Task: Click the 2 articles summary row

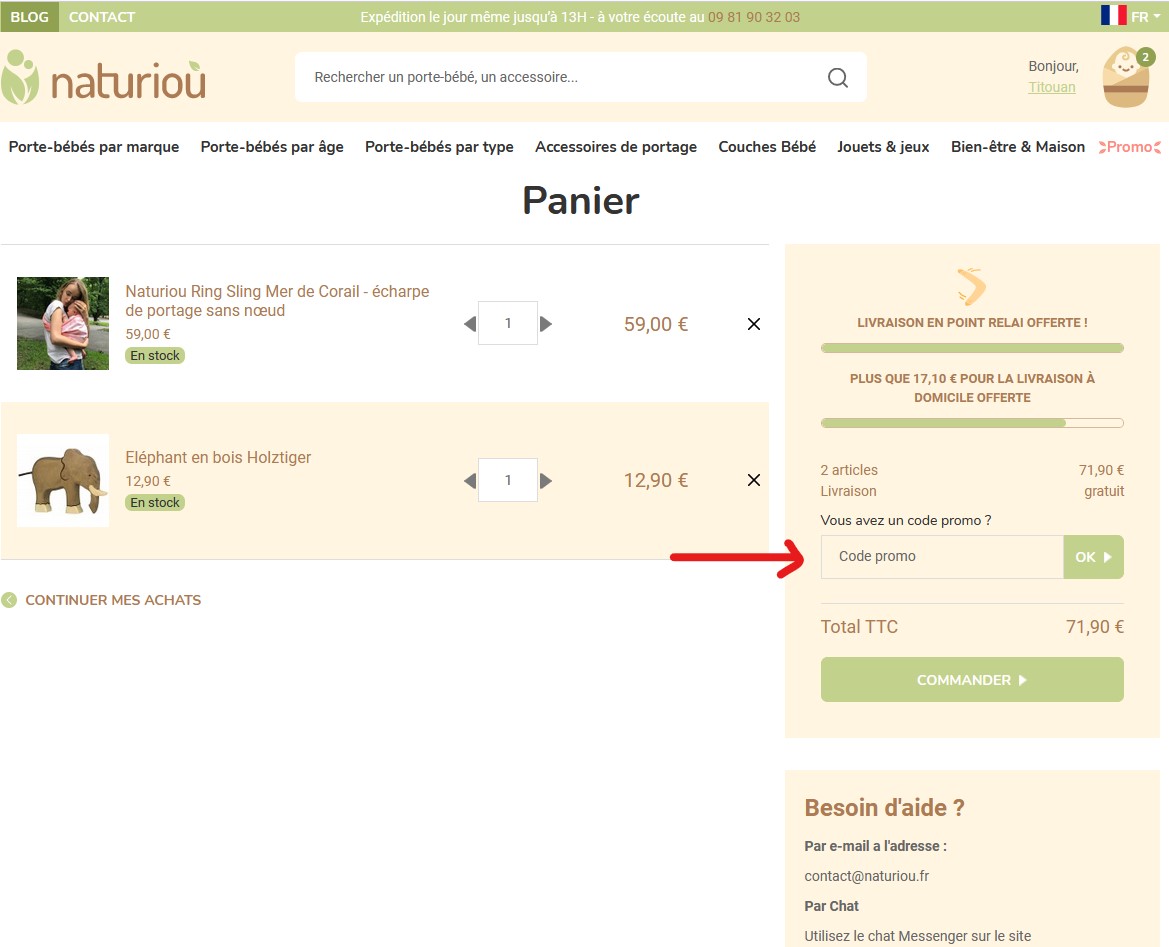Action: (x=972, y=470)
